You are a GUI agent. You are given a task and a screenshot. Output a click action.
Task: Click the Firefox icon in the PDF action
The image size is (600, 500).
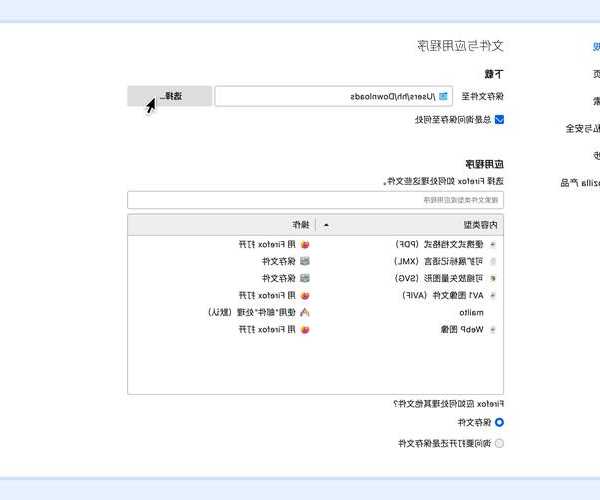305,243
